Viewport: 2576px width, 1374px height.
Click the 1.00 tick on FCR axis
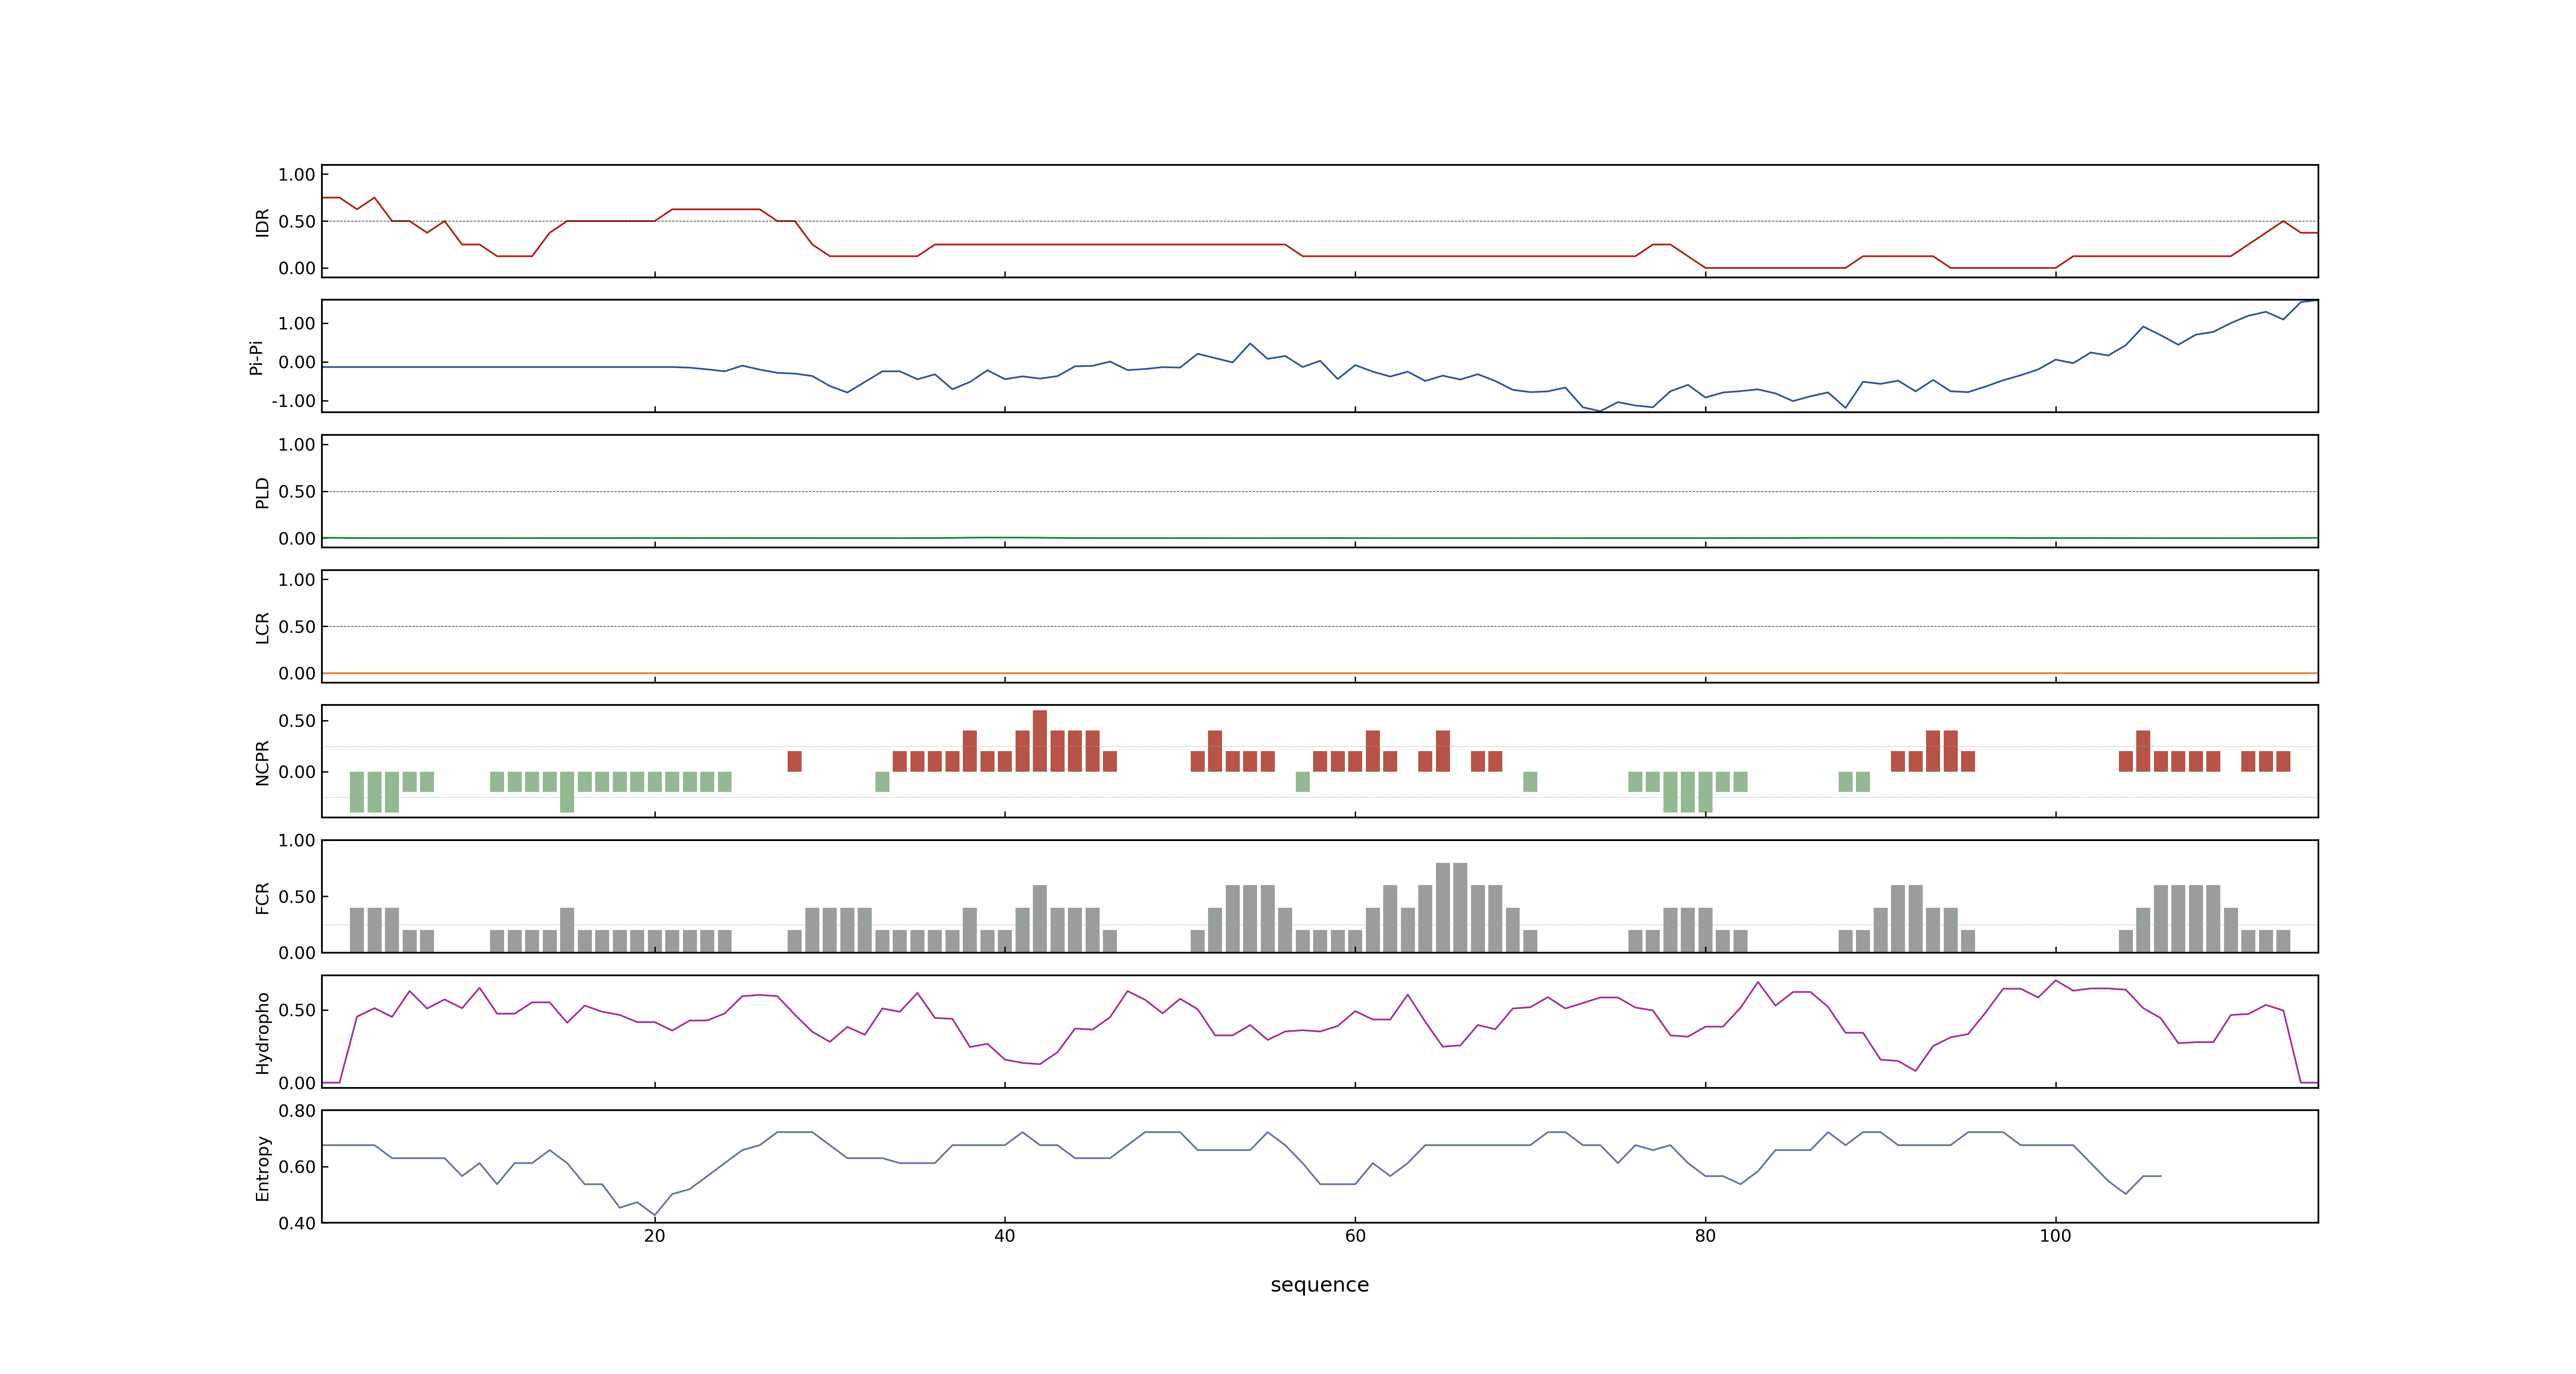pos(297,840)
